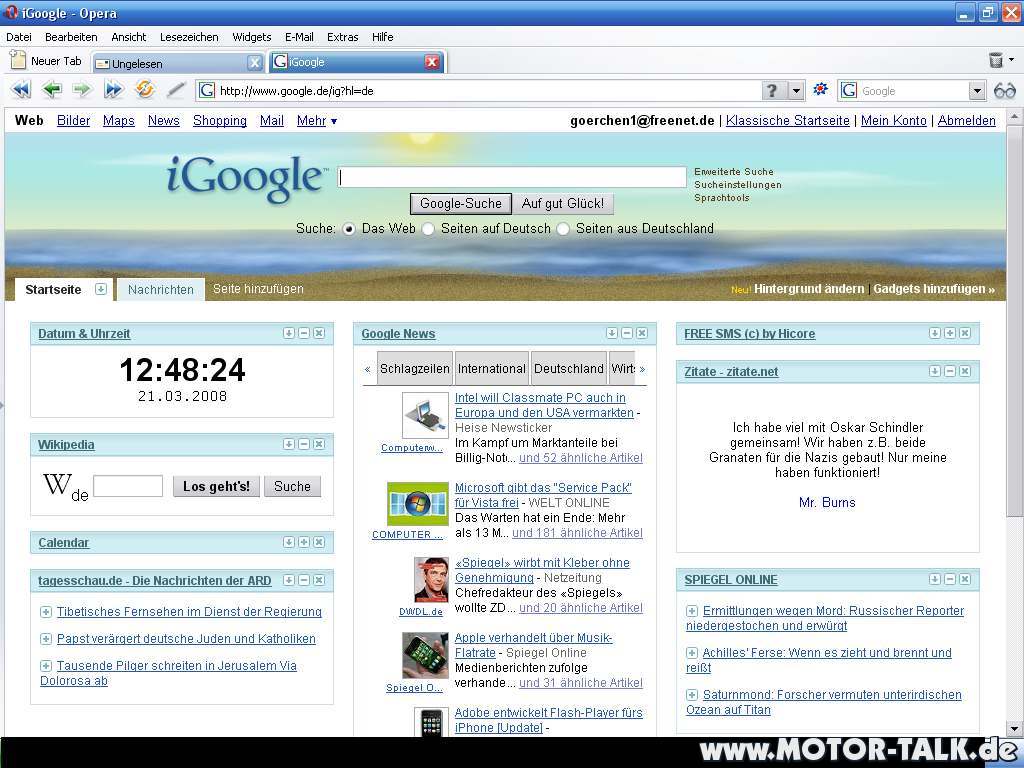Open the Intel Classmate PC article thumbnail

425,415
